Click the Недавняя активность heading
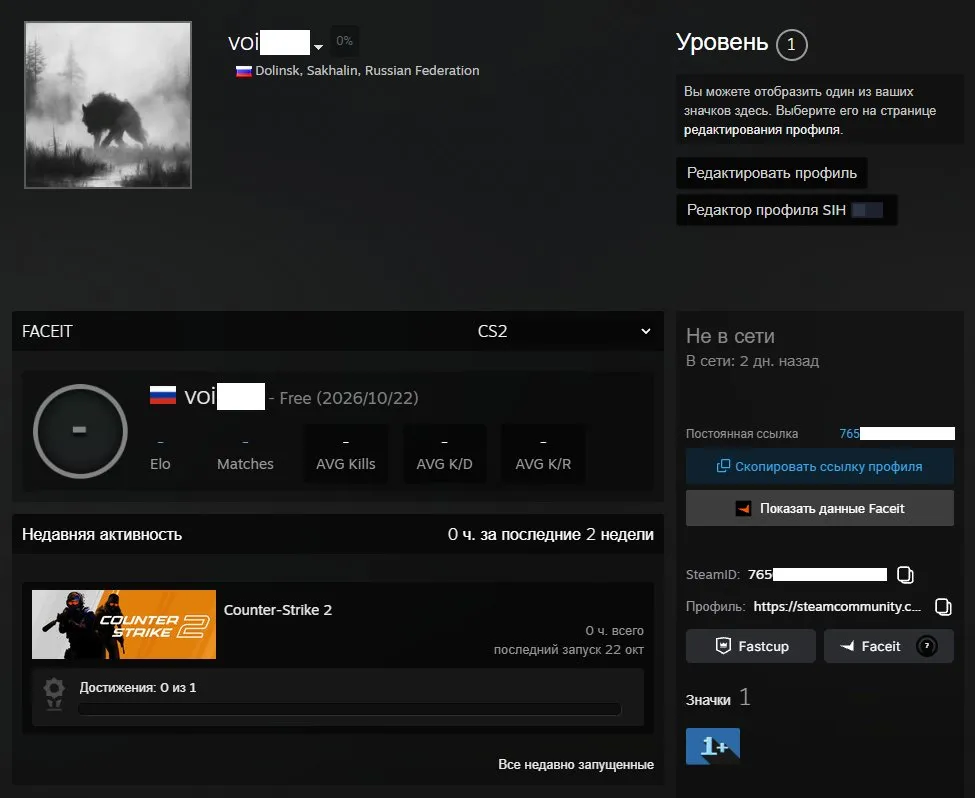Image resolution: width=975 pixels, height=798 pixels. click(102, 534)
